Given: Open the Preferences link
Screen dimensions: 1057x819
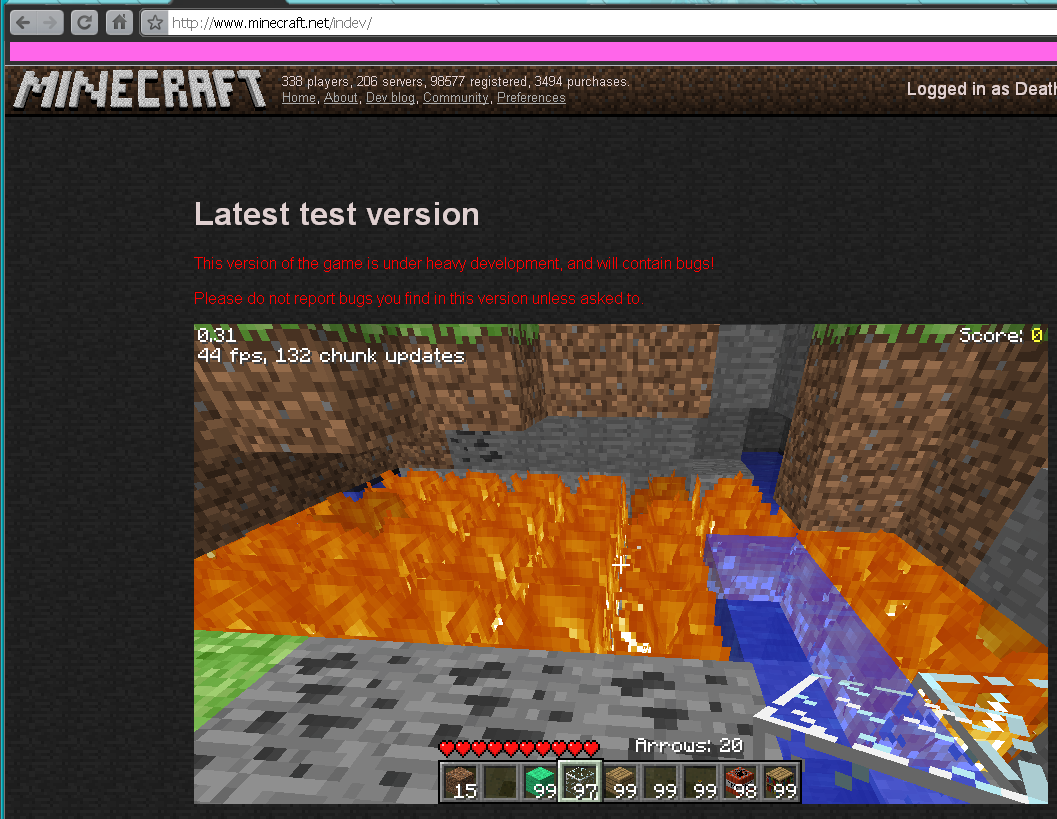Looking at the screenshot, I should tap(531, 98).
